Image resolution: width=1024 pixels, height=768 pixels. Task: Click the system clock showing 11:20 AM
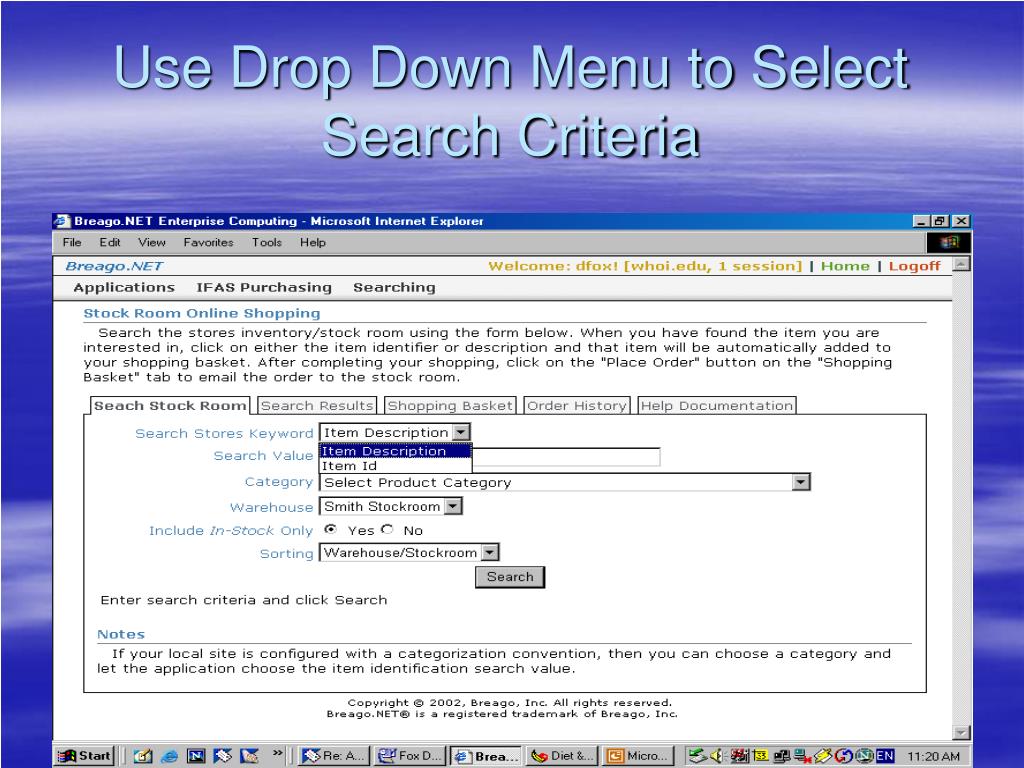[933, 756]
